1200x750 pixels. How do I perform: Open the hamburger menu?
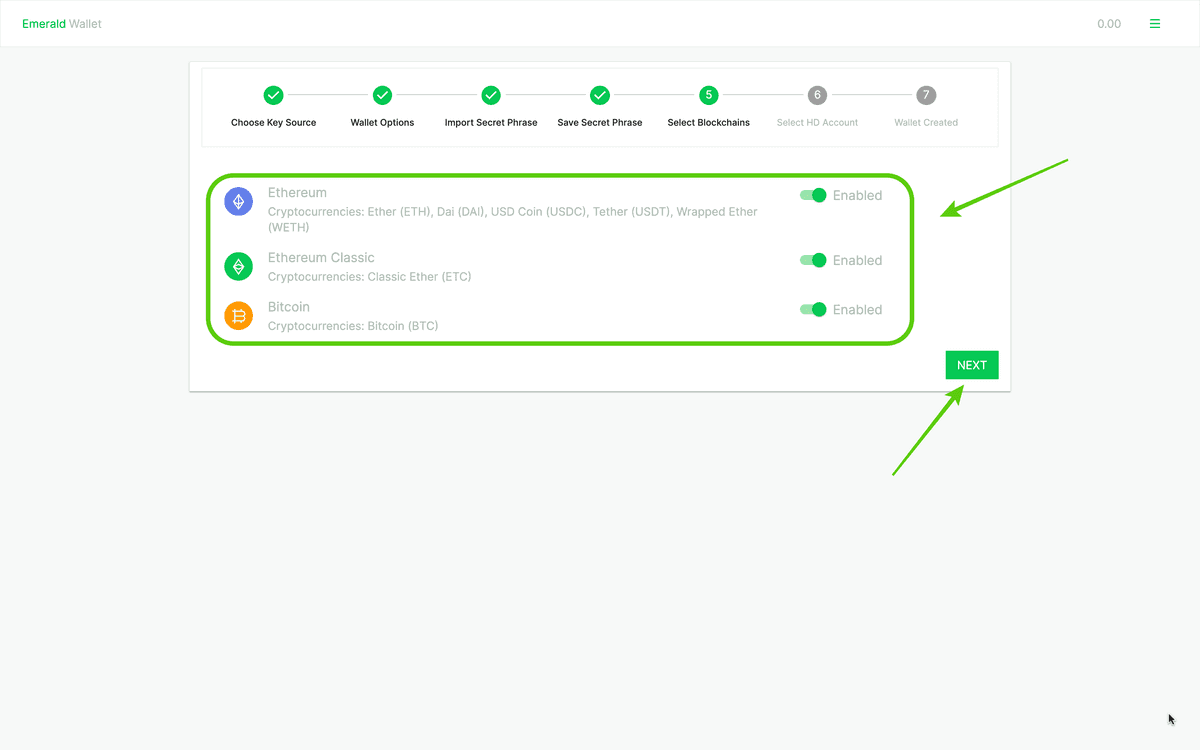[x=1155, y=23]
